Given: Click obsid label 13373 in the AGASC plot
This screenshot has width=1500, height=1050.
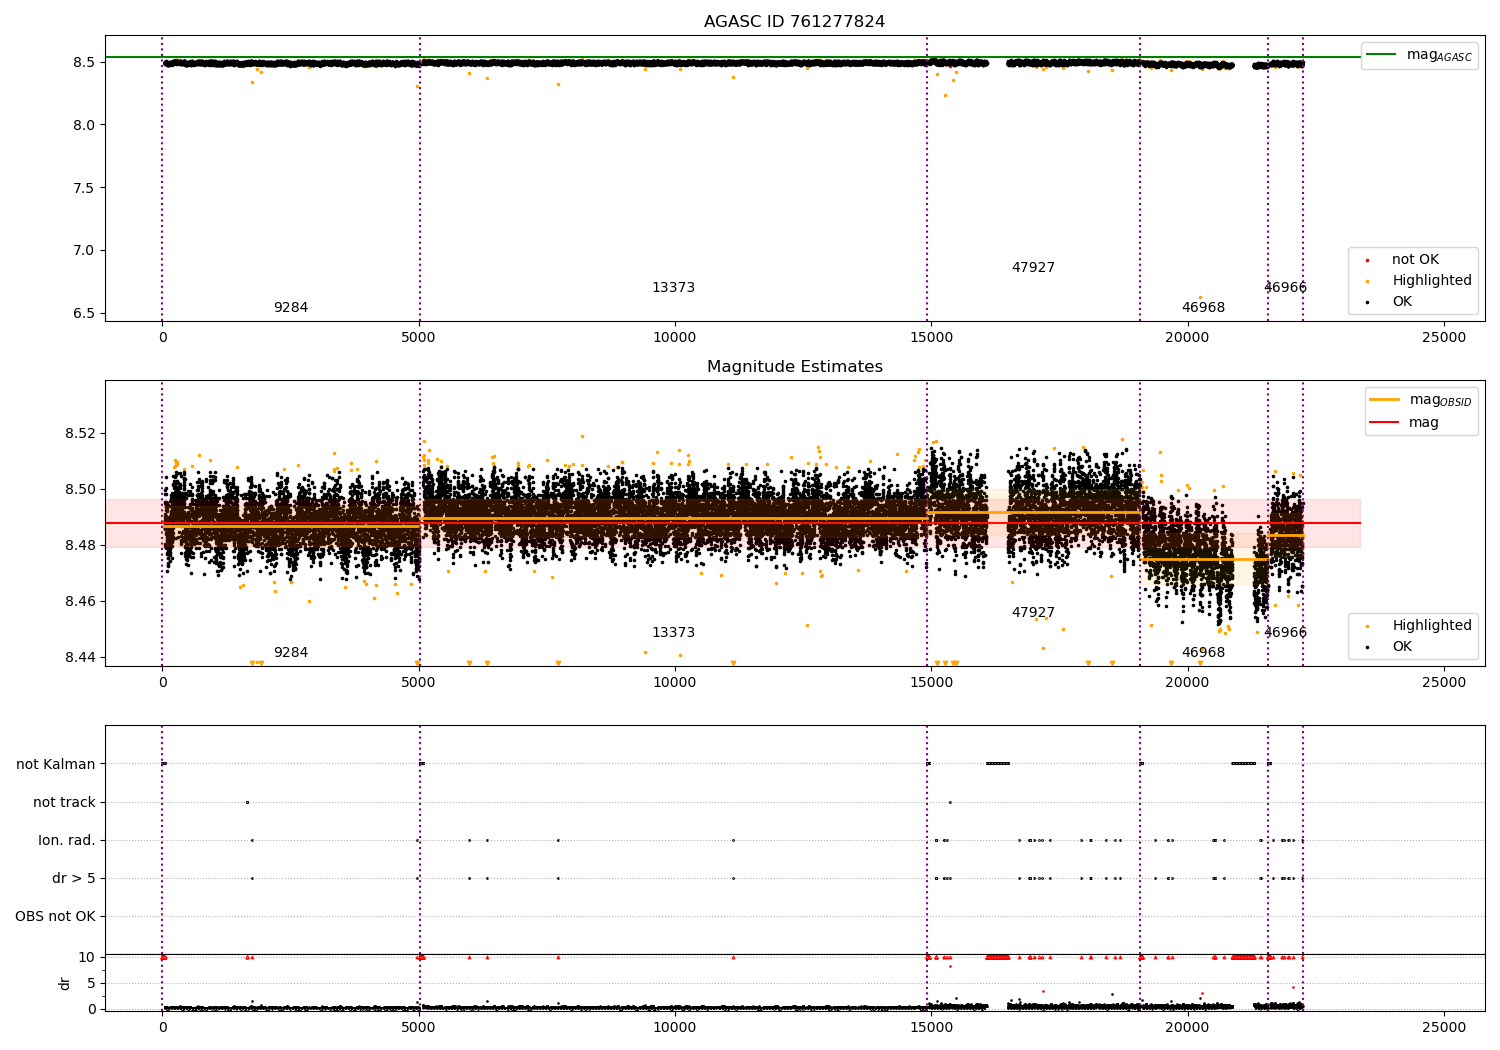Looking at the screenshot, I should tap(673, 288).
